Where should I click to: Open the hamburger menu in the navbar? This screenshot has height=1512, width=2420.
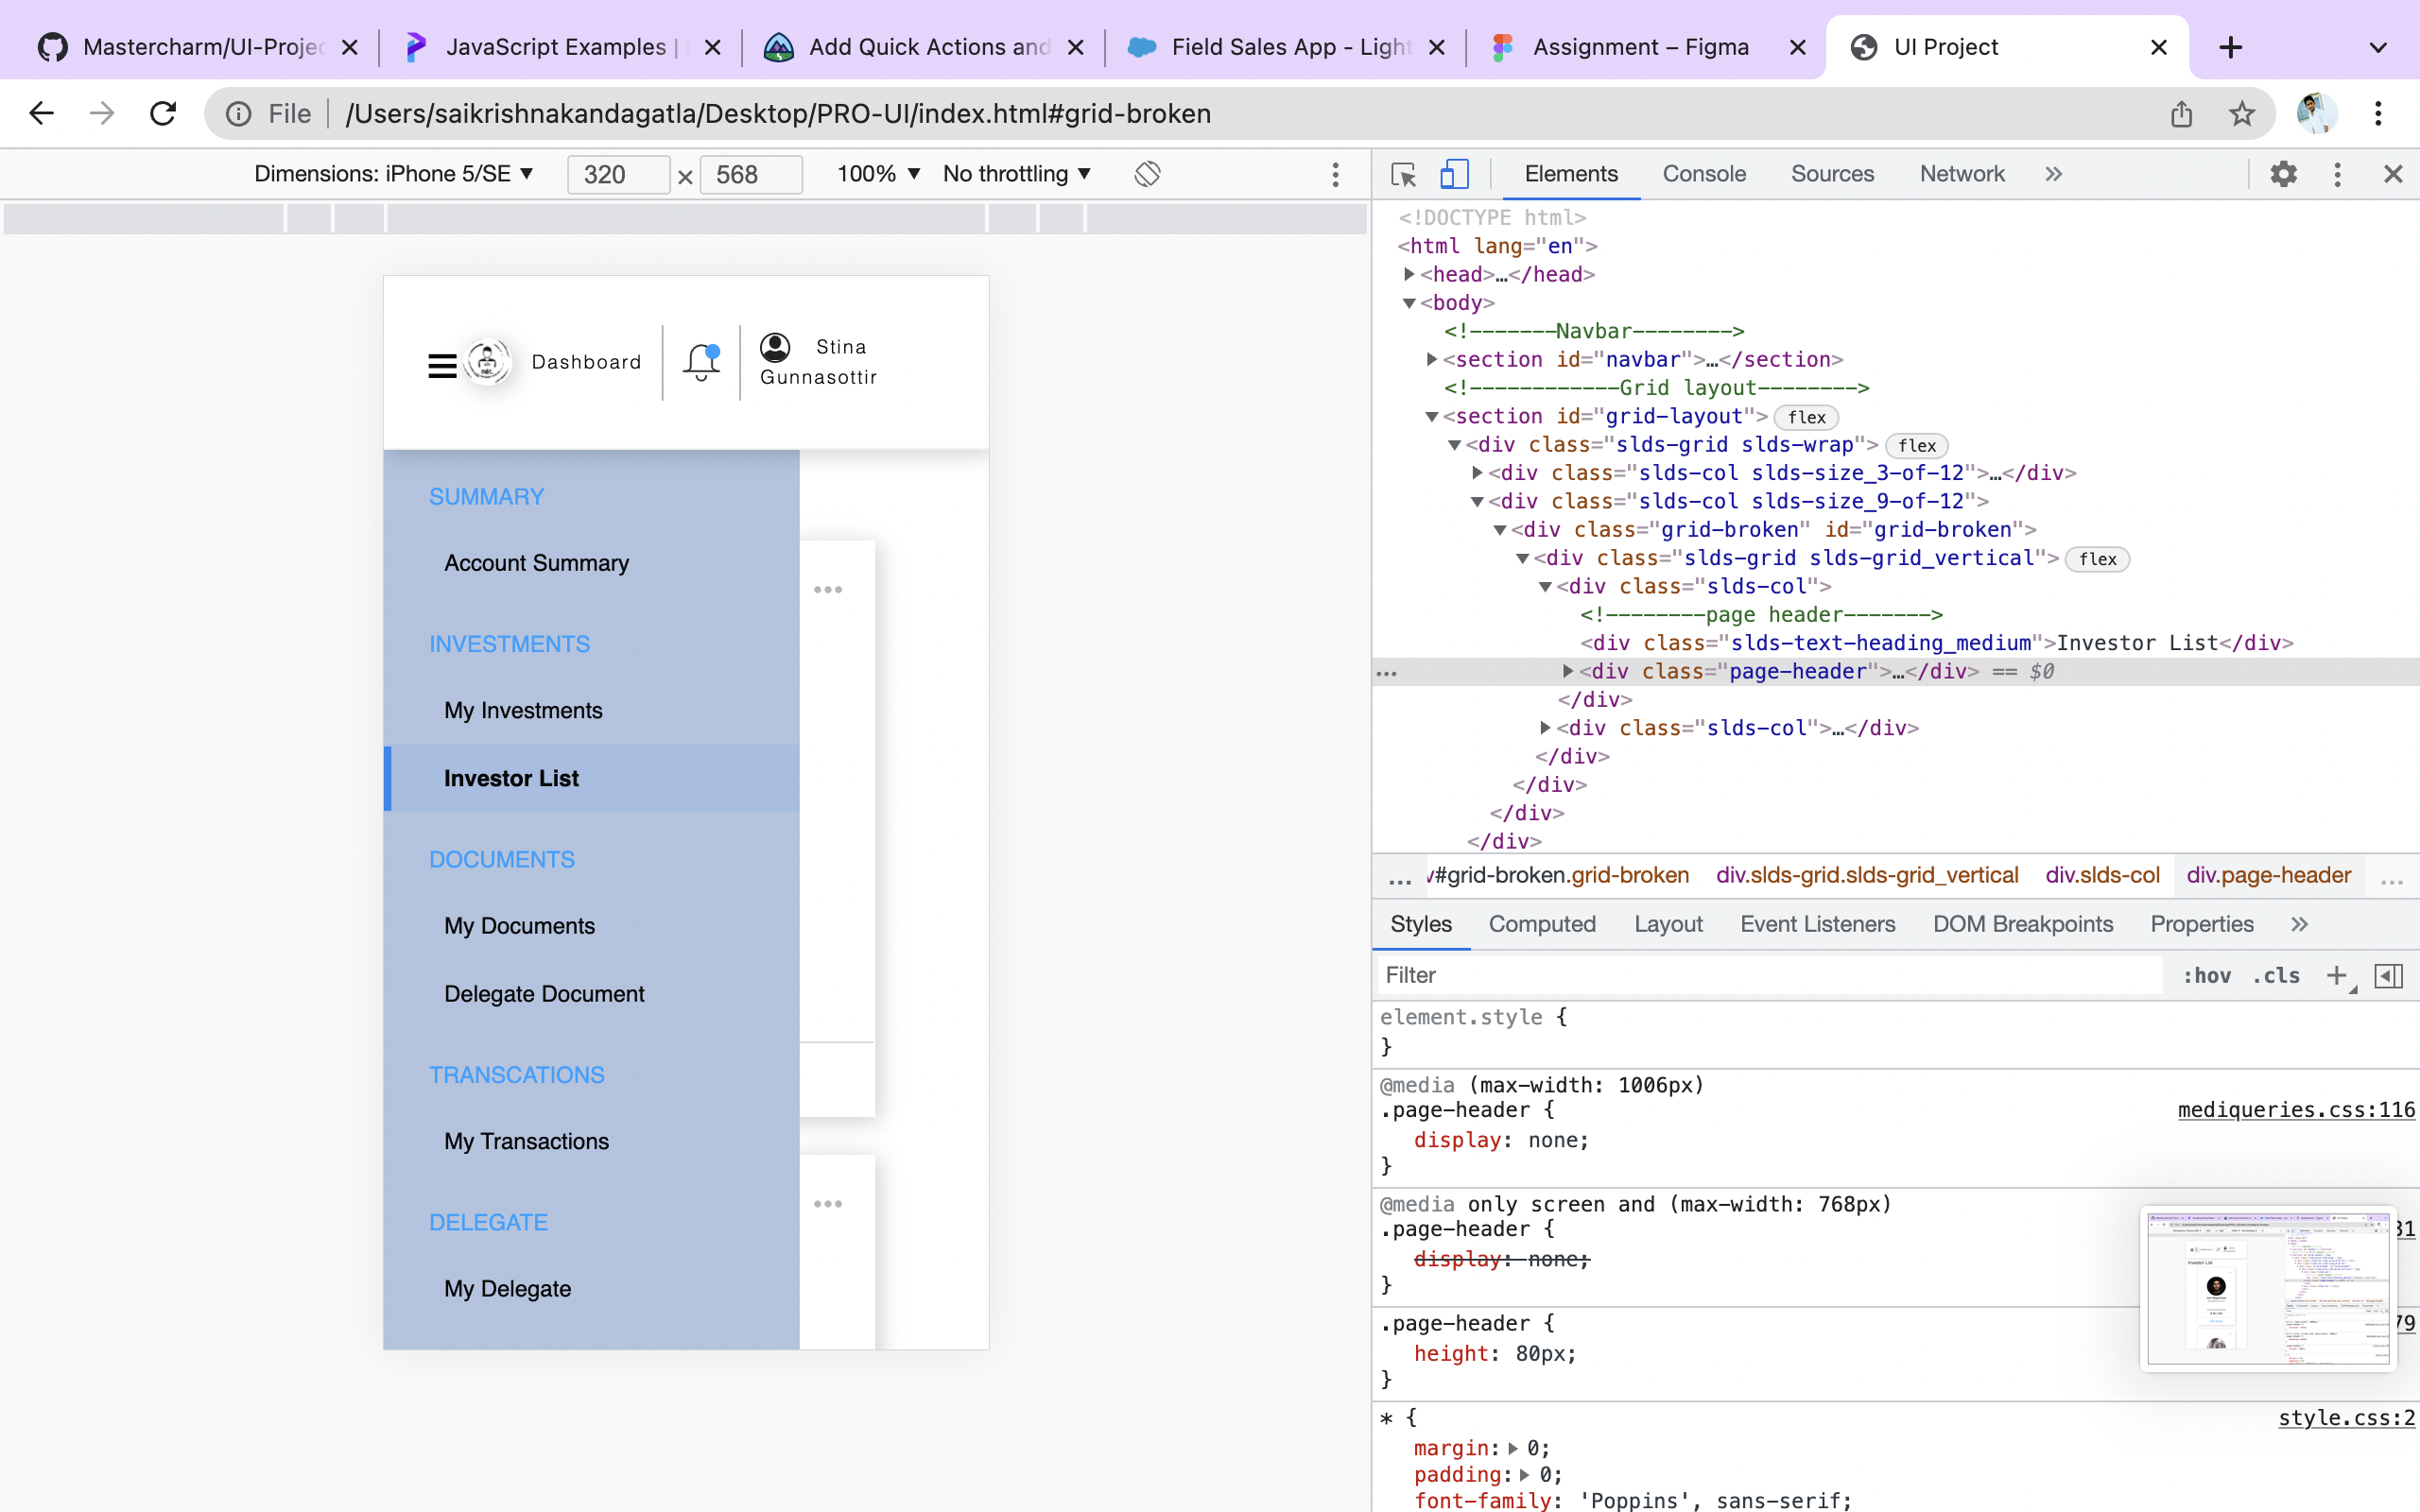coord(442,366)
